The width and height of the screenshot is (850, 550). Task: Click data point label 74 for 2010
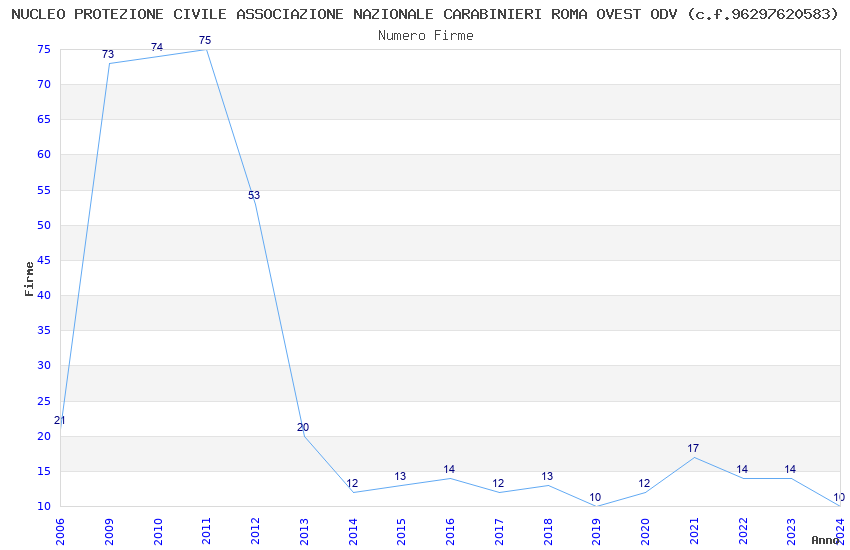[x=157, y=47]
